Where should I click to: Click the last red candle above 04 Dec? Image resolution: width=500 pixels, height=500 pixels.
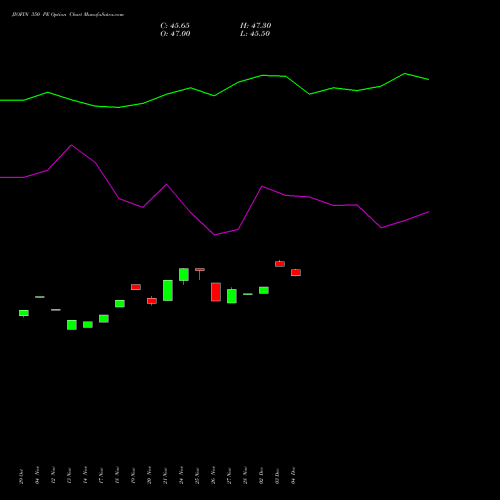click(x=296, y=273)
